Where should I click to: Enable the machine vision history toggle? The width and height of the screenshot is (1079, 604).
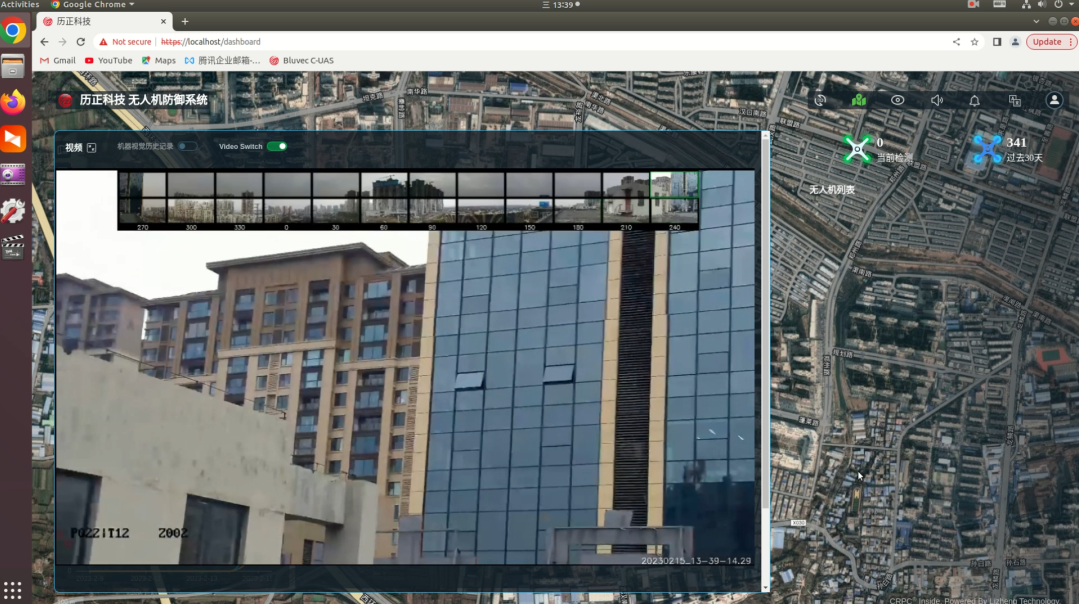(x=186, y=147)
